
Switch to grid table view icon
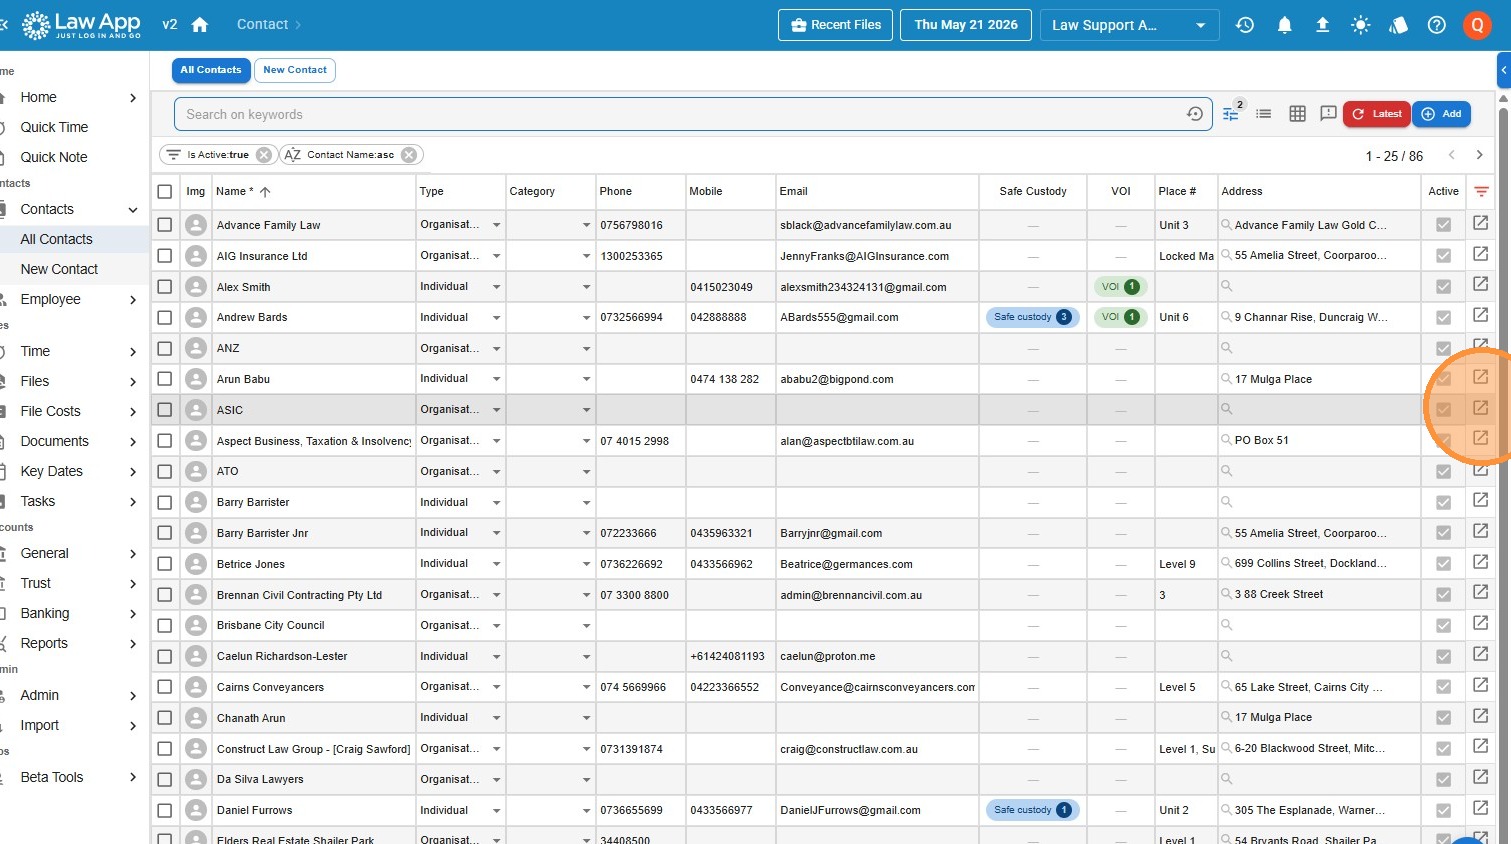(x=1297, y=114)
